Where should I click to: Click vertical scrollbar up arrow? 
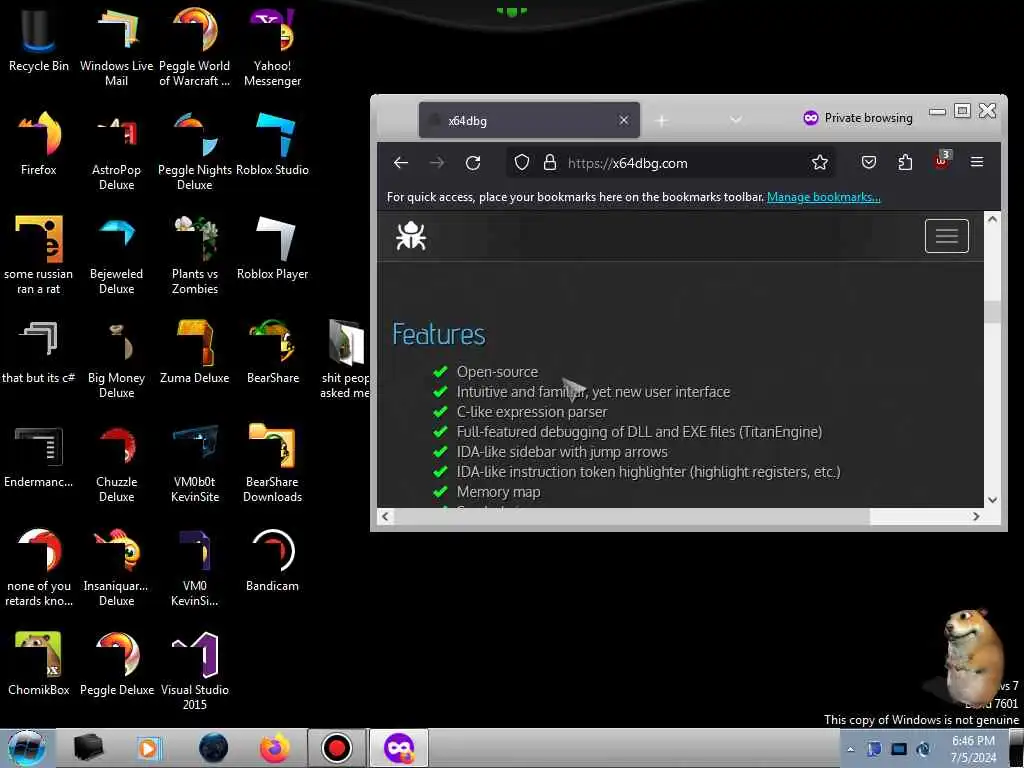(x=992, y=219)
